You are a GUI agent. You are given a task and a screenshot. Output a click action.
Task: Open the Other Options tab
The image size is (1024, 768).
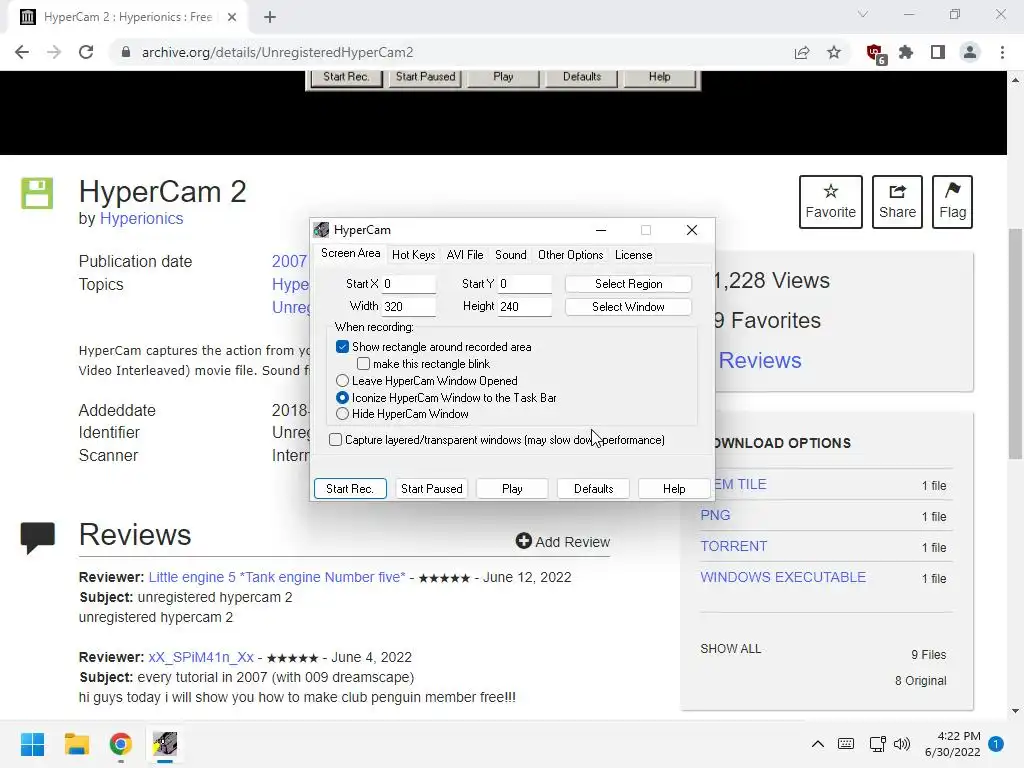point(570,255)
